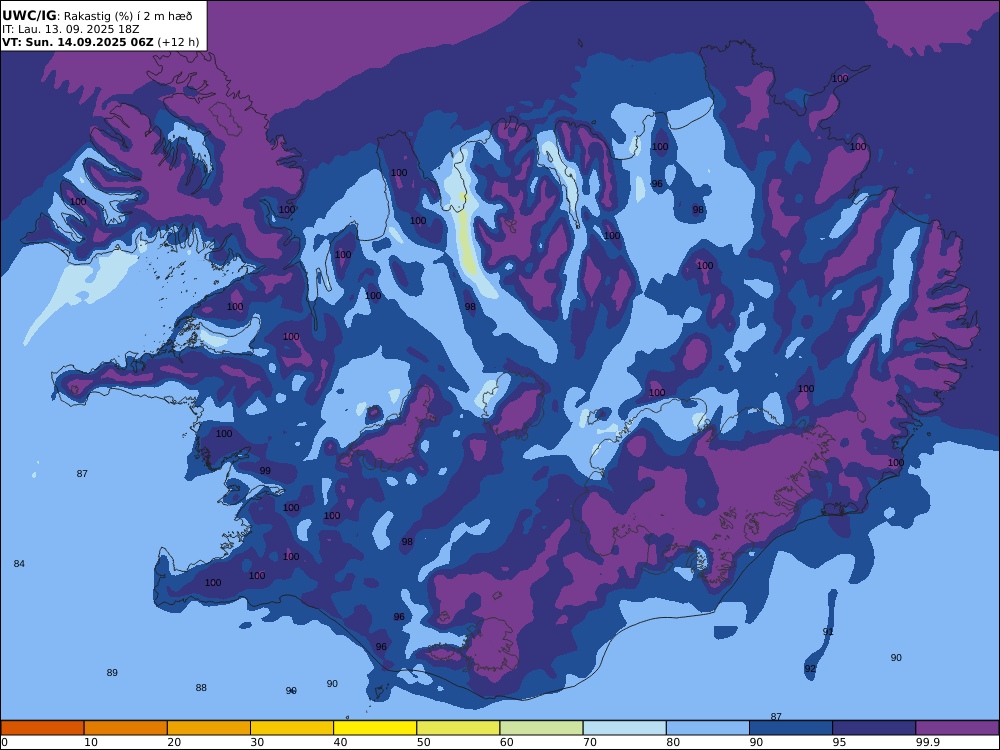Click the legend tick label "70"
The width and height of the screenshot is (1000, 750).
(590, 742)
